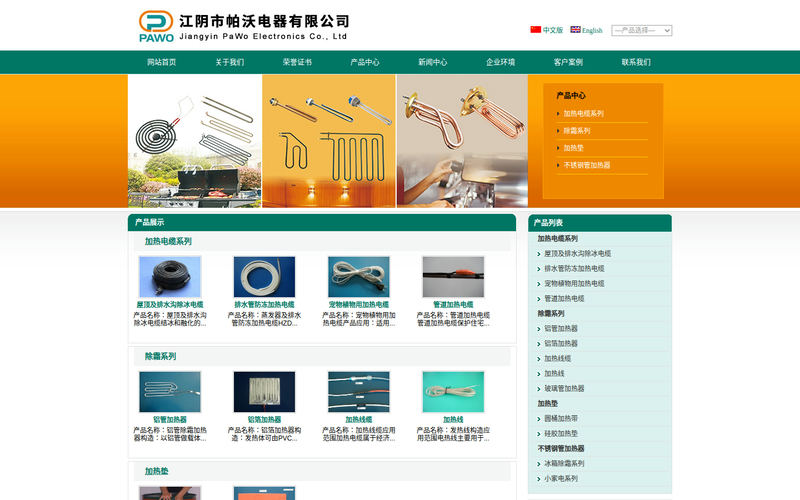The height and width of the screenshot is (500, 800).
Task: Select 铝箔加热器 in 产品列表 sidebar
Action: (561, 343)
